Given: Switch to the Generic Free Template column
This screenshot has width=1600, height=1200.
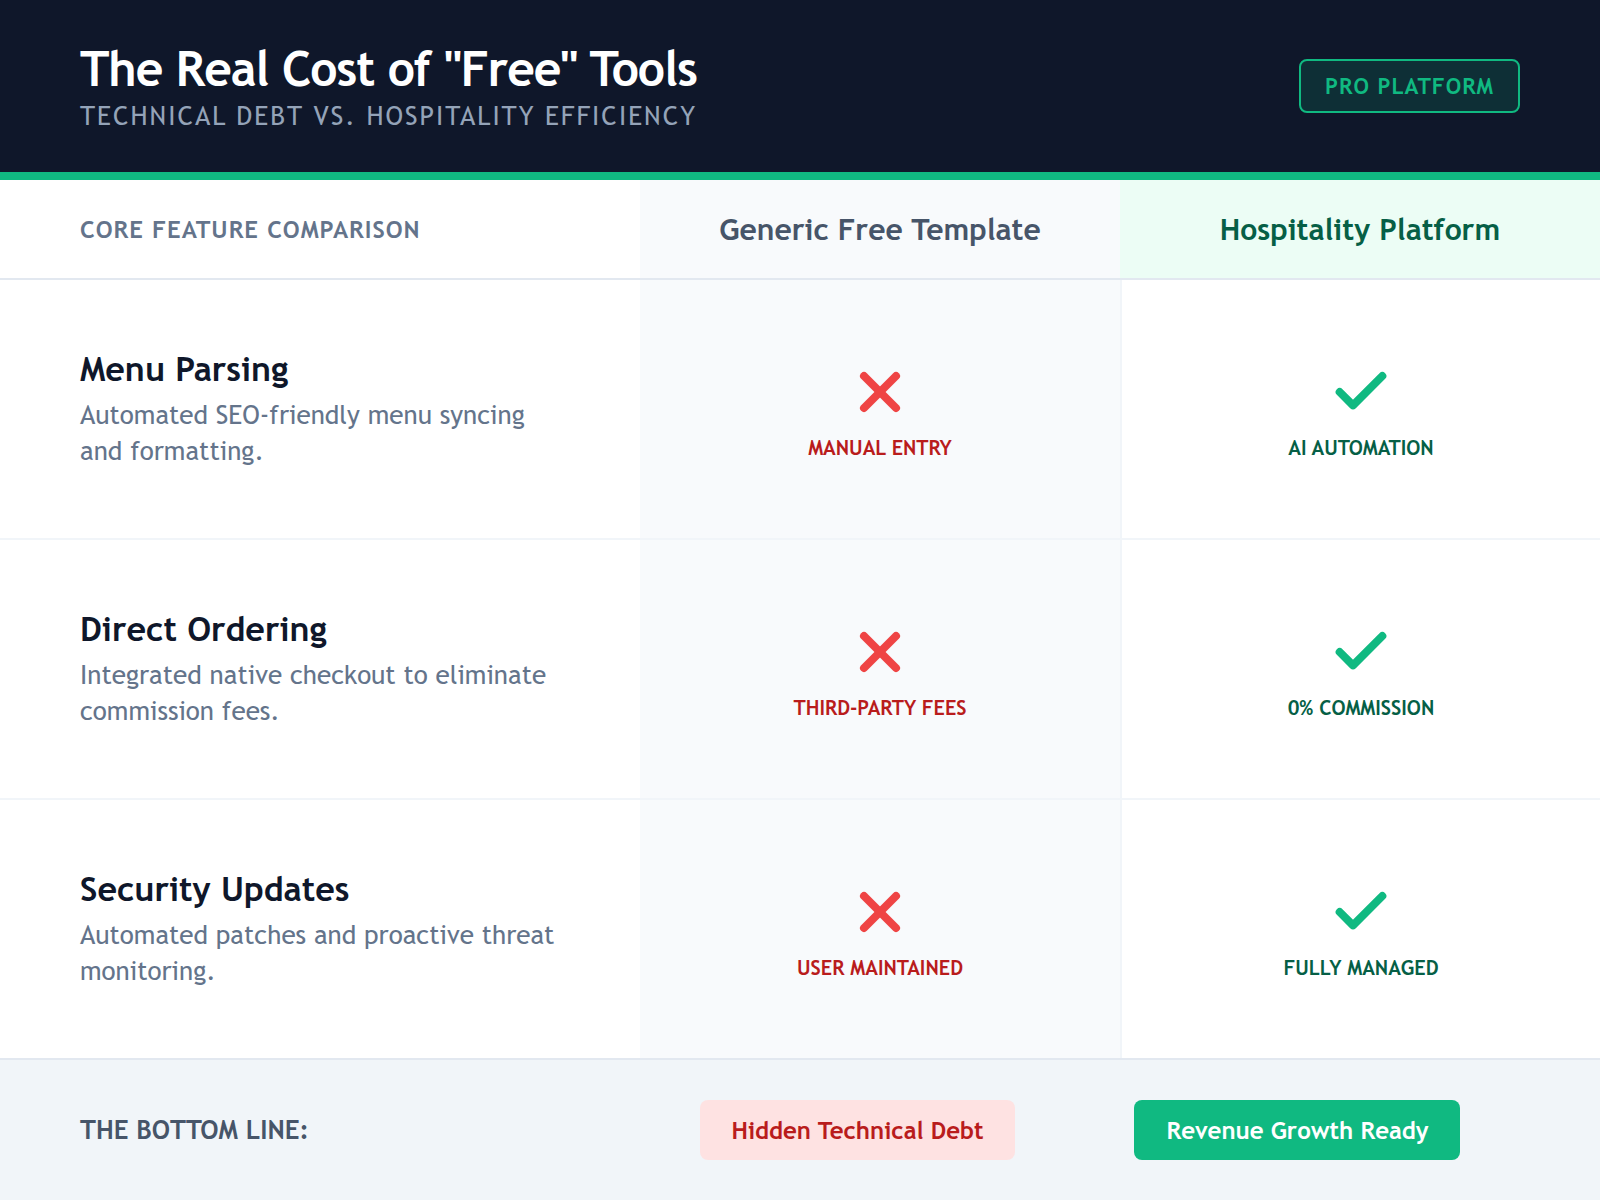Looking at the screenshot, I should pyautogui.click(x=880, y=229).
